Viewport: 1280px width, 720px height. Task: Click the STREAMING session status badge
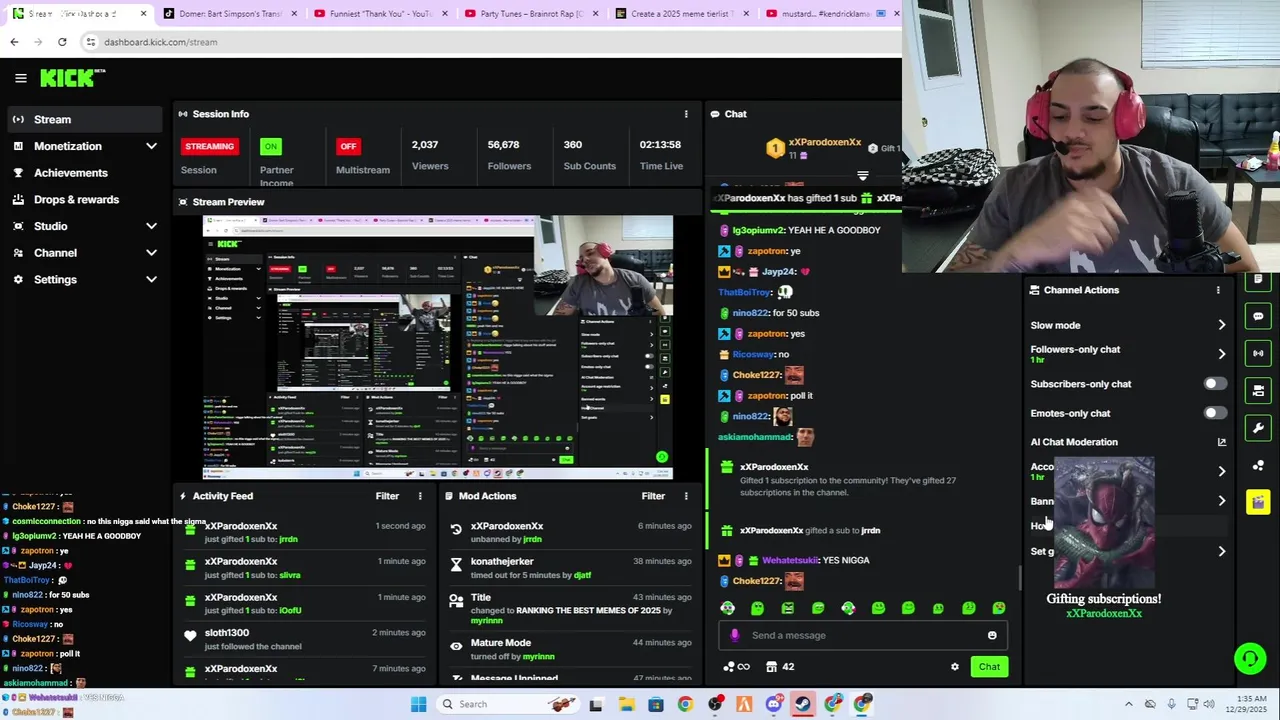tap(209, 146)
